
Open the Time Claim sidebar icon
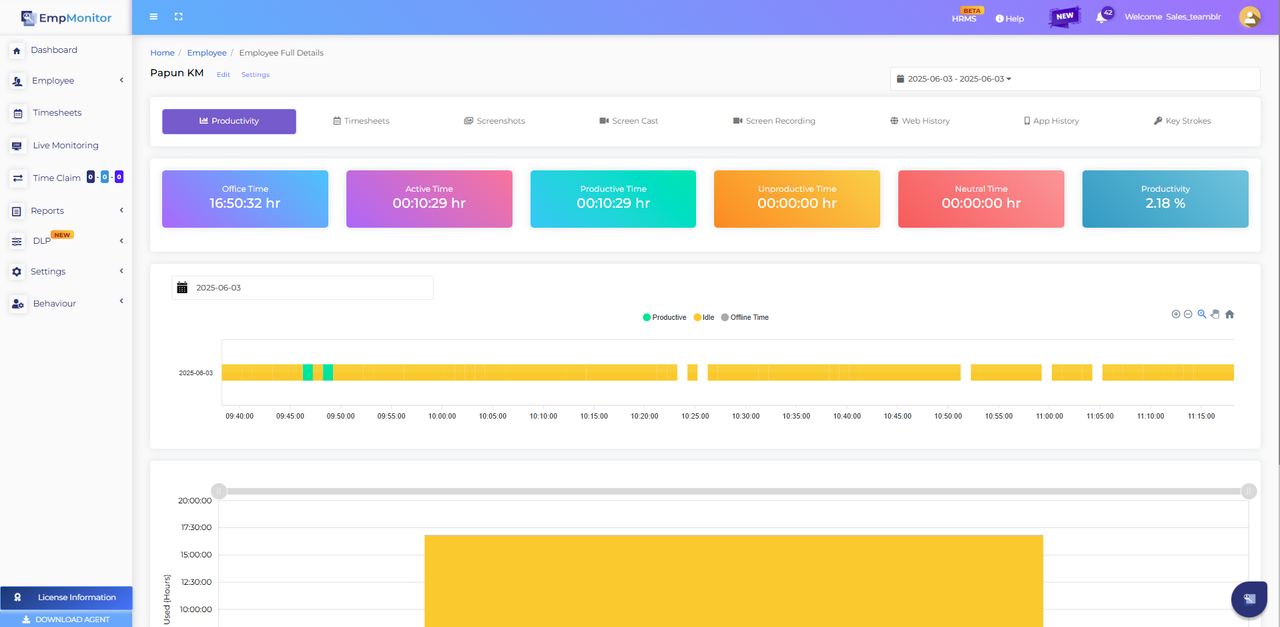[18, 178]
